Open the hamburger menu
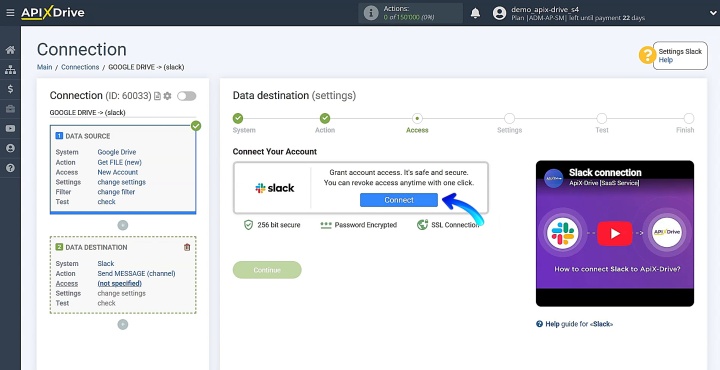The width and height of the screenshot is (720, 370). tap(10, 13)
